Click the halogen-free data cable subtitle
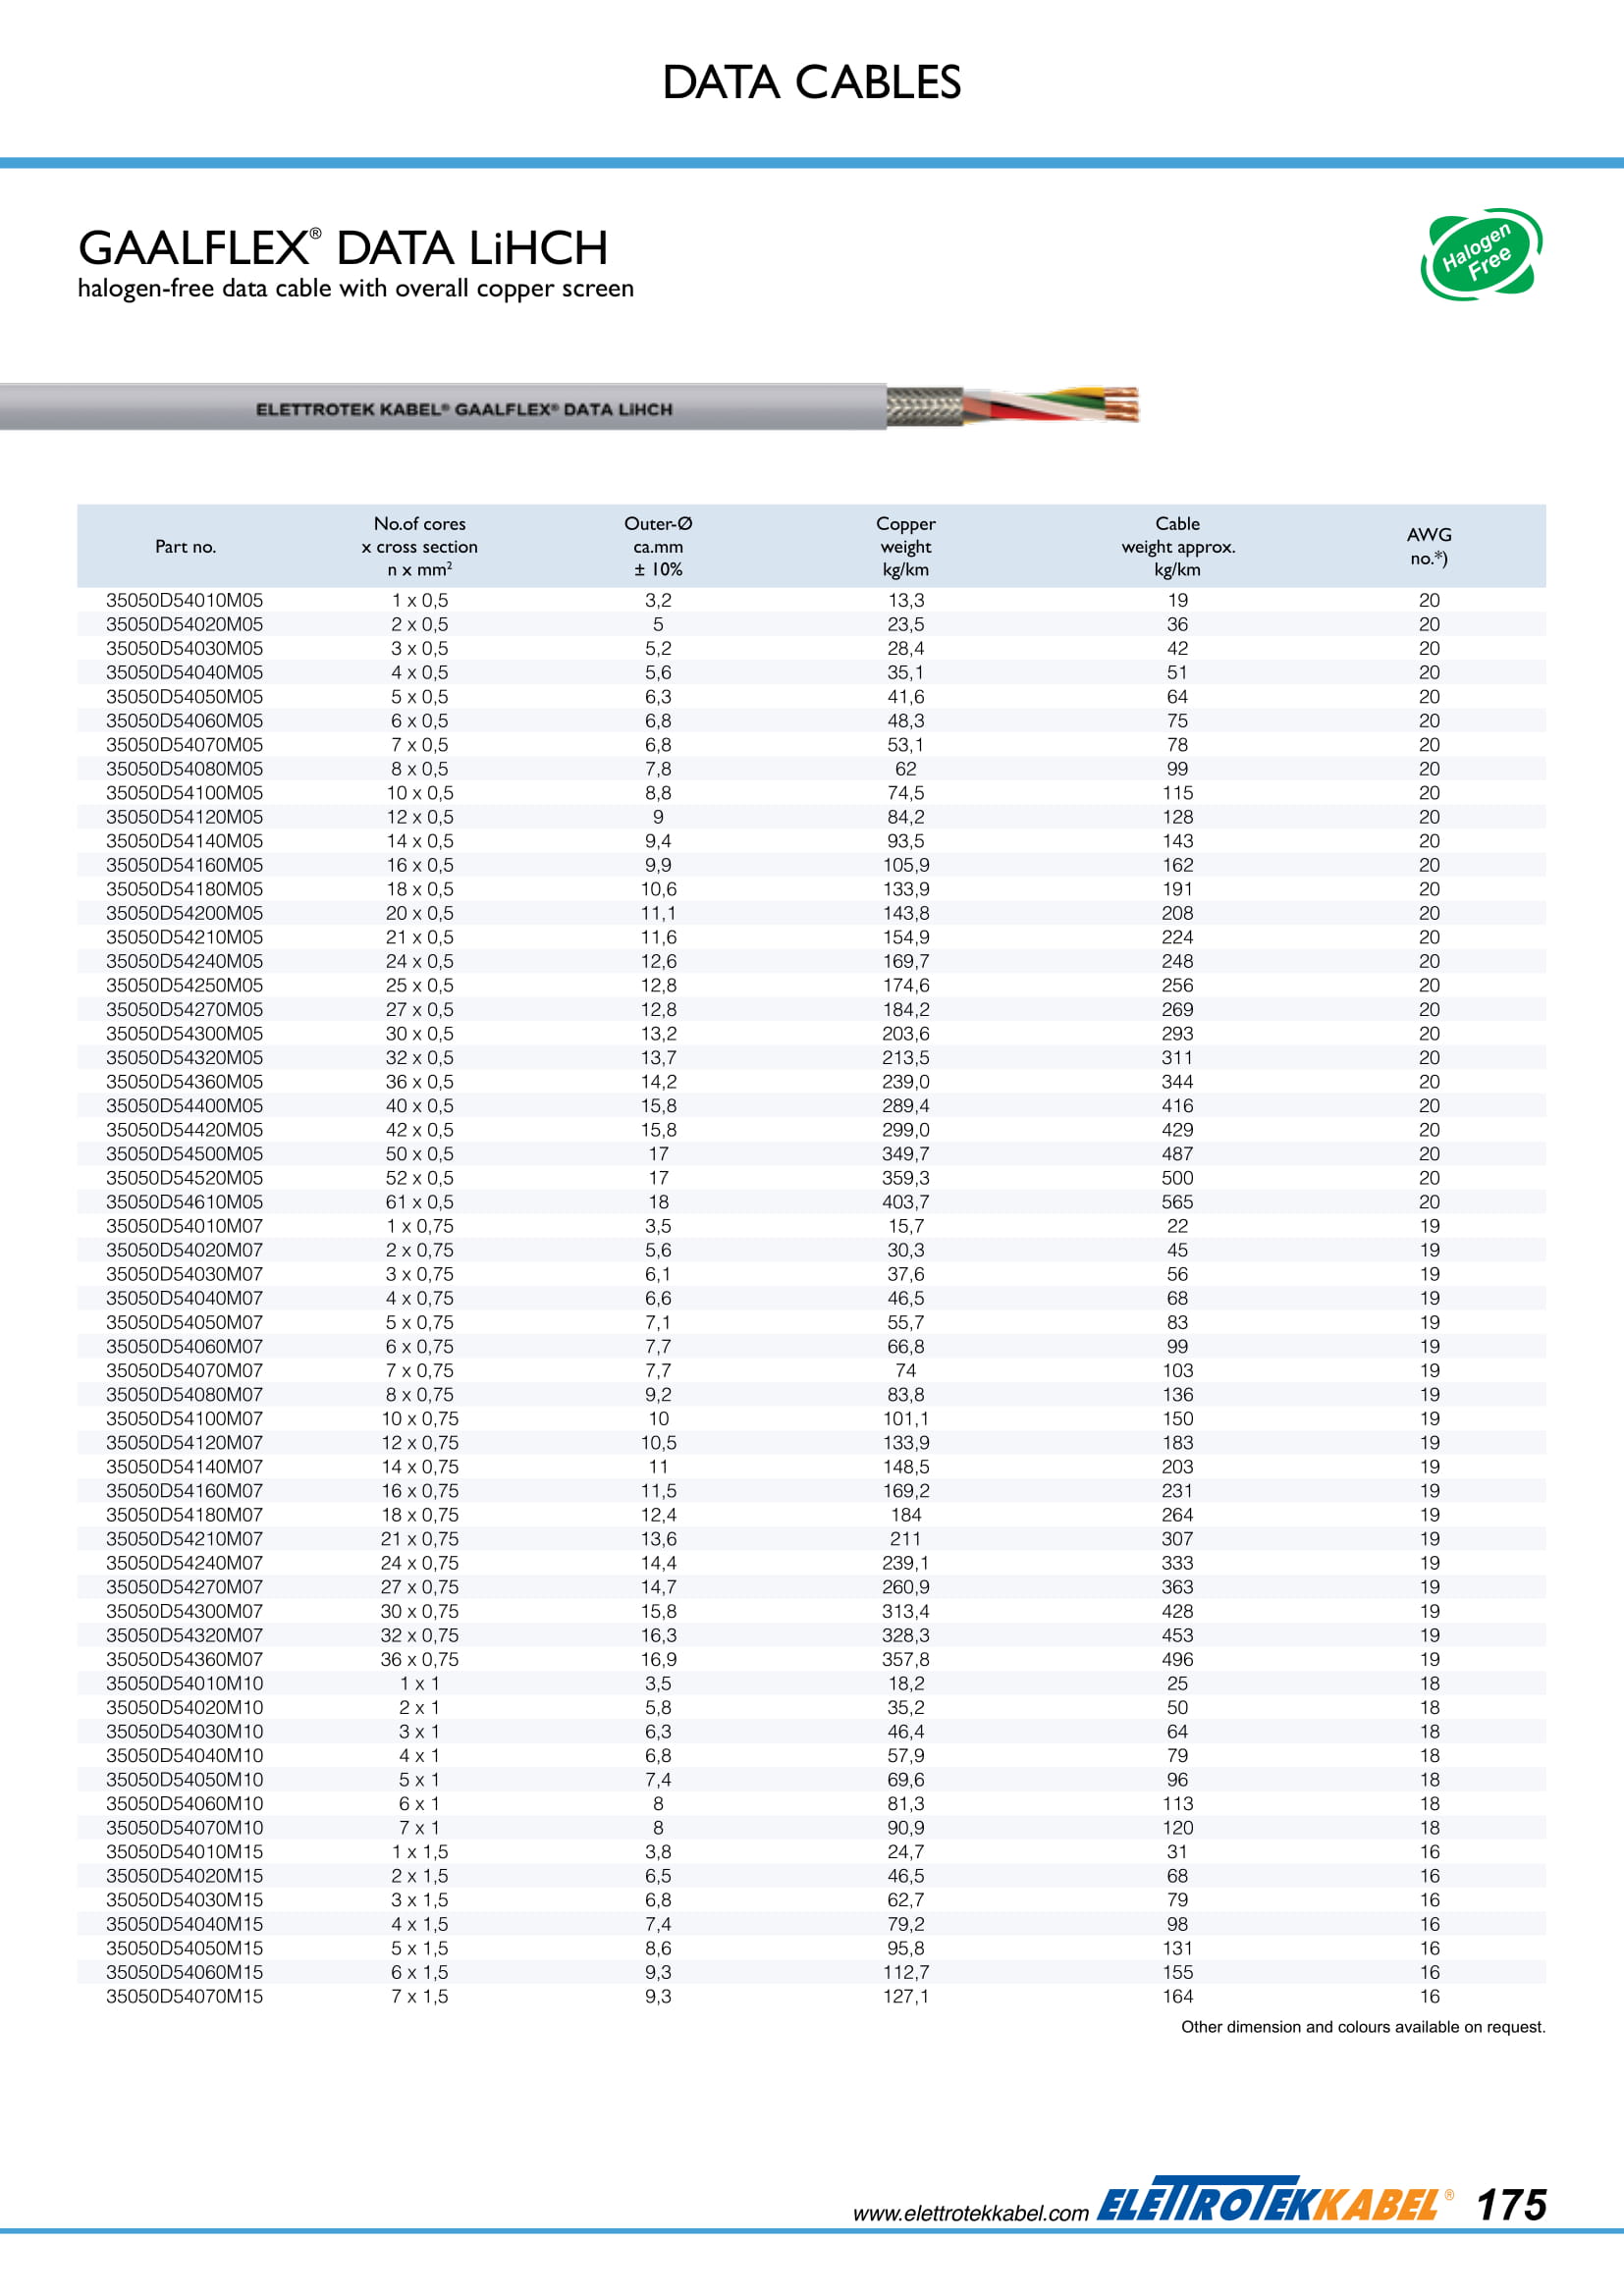 click(356, 289)
